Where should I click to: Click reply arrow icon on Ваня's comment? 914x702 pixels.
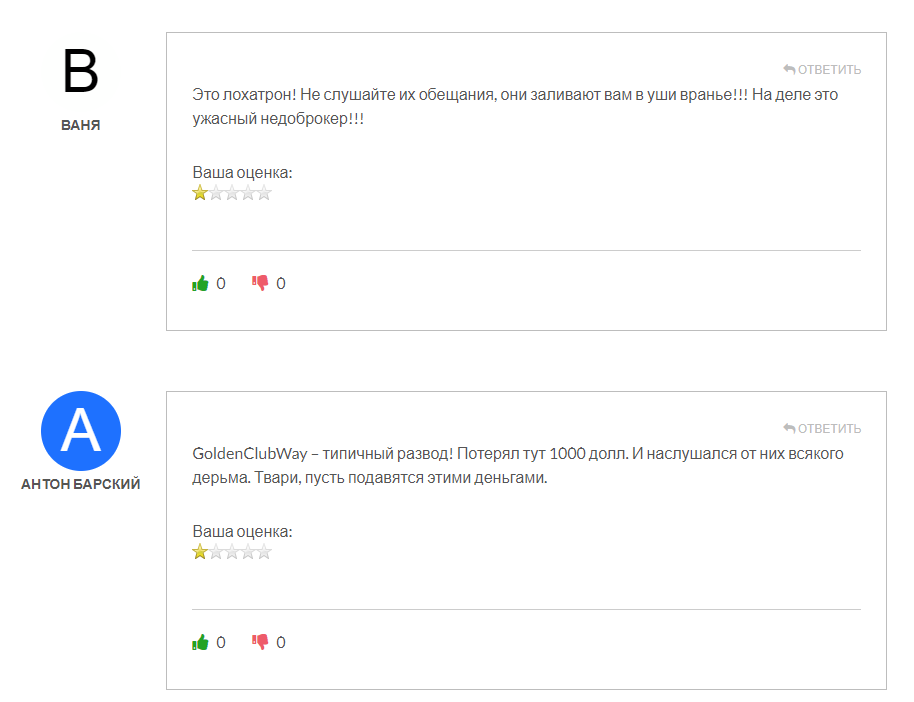point(789,69)
